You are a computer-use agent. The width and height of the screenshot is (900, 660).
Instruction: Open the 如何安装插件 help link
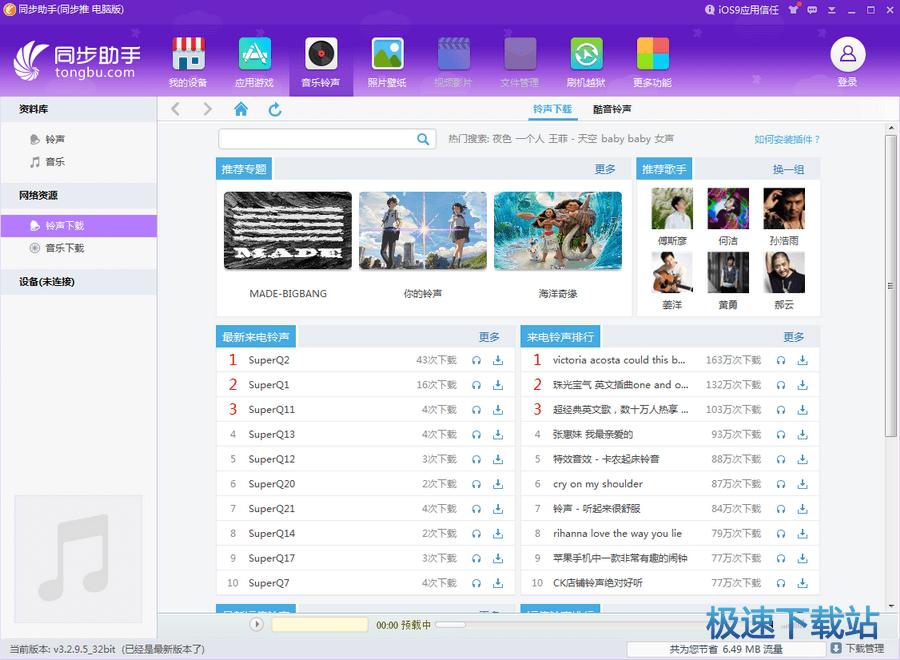(x=787, y=139)
